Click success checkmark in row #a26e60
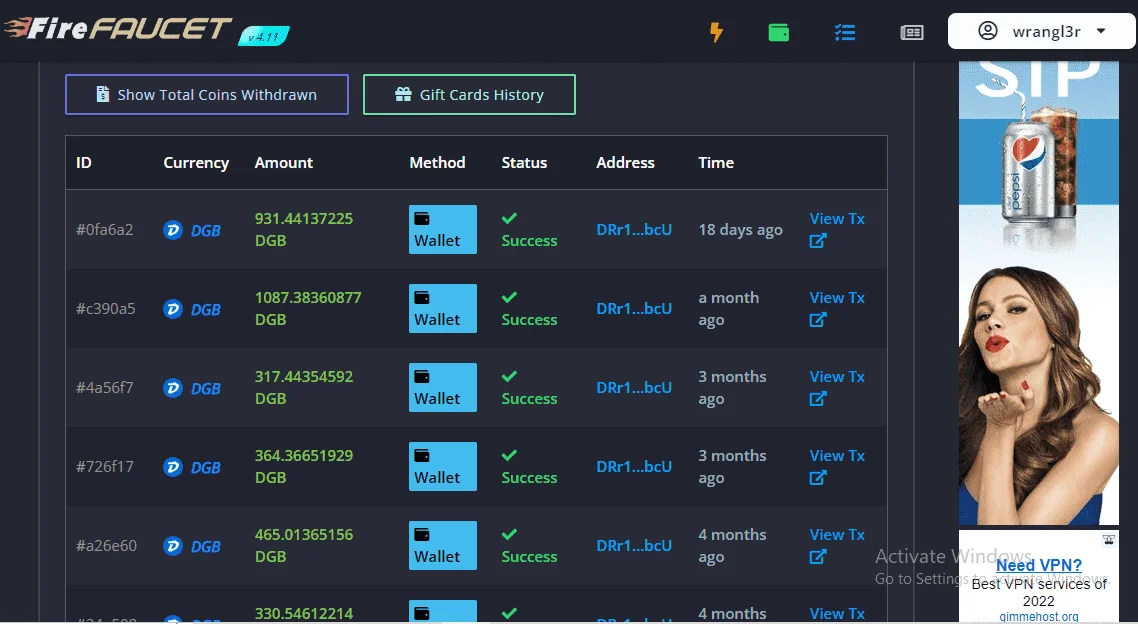Screen dimensions: 1138x624 coord(509,534)
